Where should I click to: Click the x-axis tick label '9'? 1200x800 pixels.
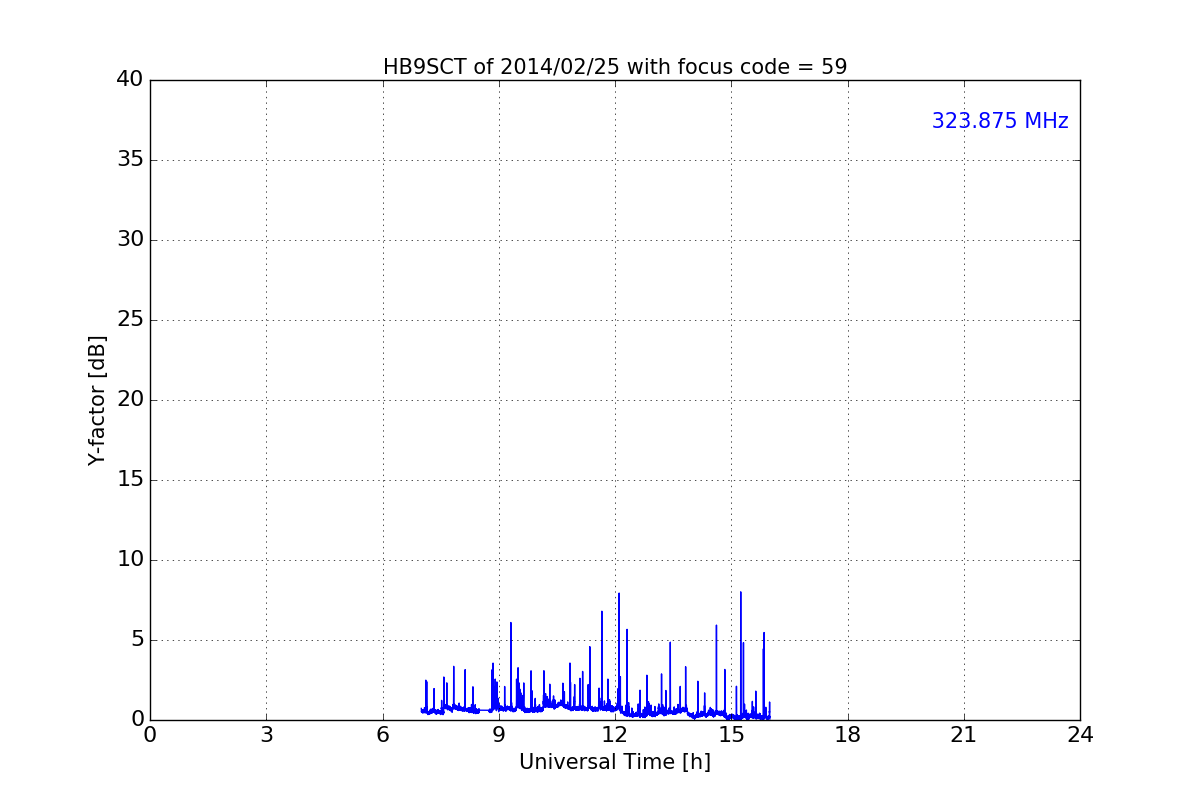pos(499,735)
